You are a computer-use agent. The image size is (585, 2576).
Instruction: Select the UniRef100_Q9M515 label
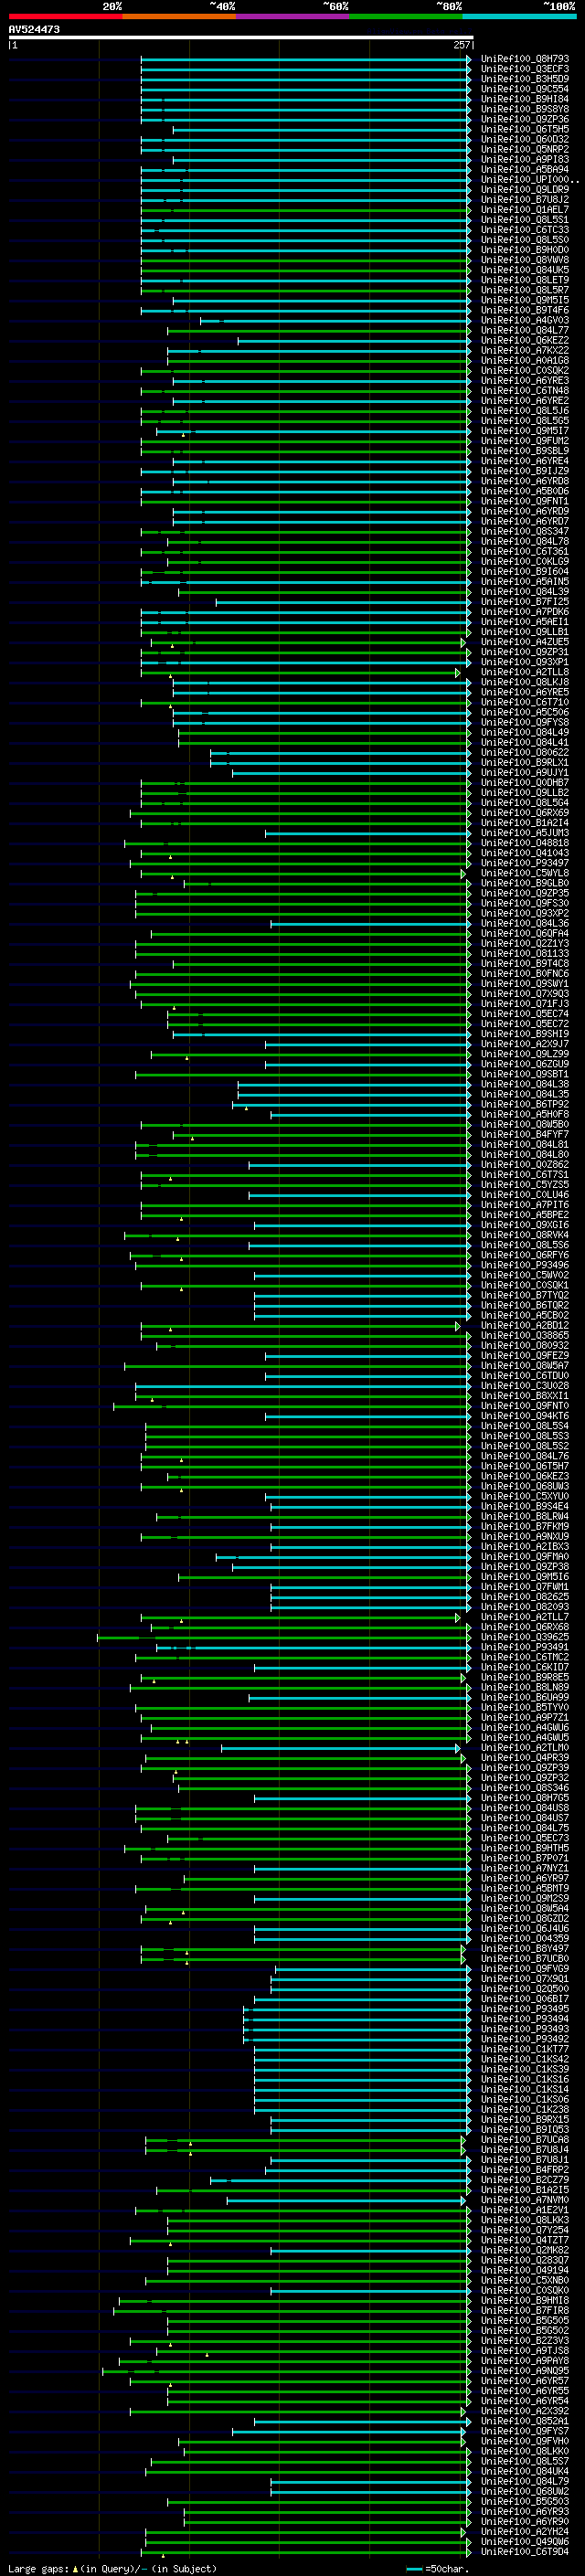tap(525, 300)
